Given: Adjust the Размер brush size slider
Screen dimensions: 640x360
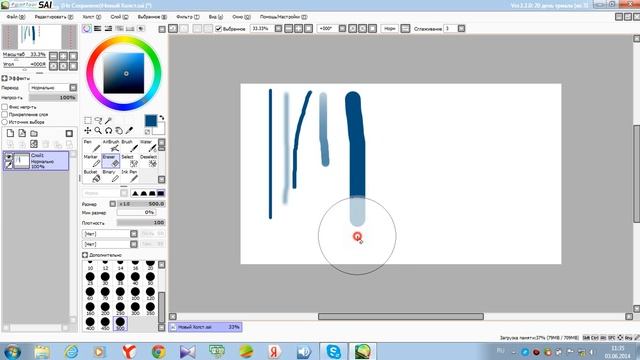Looking at the screenshot, I should pos(141,204).
